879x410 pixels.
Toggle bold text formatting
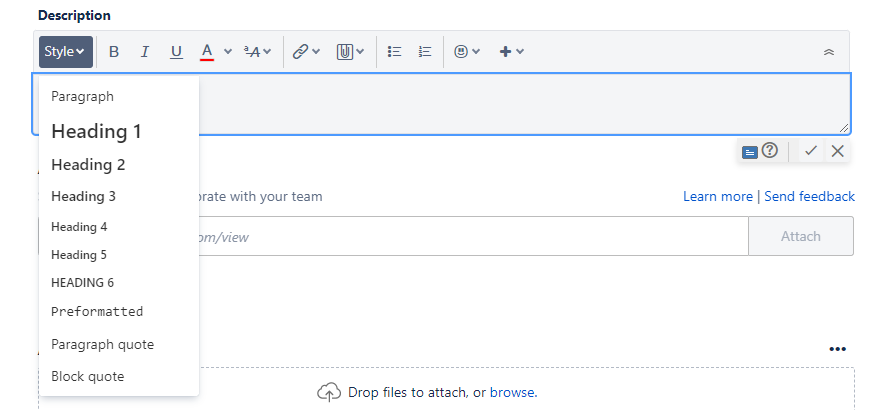point(114,52)
